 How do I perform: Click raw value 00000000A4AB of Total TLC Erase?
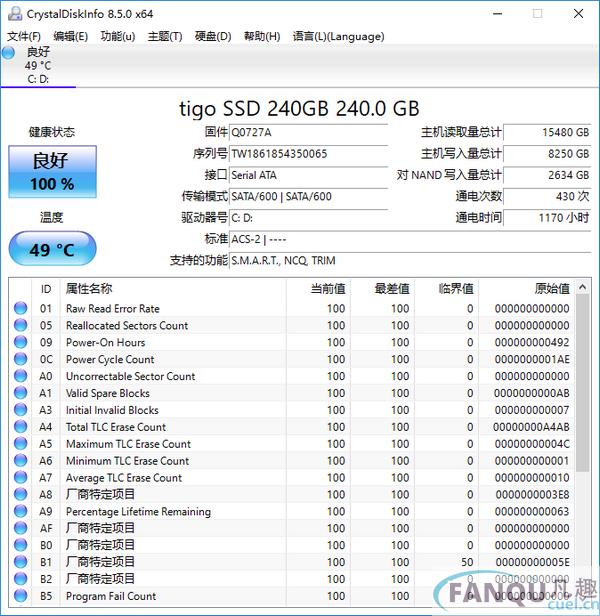point(531,427)
